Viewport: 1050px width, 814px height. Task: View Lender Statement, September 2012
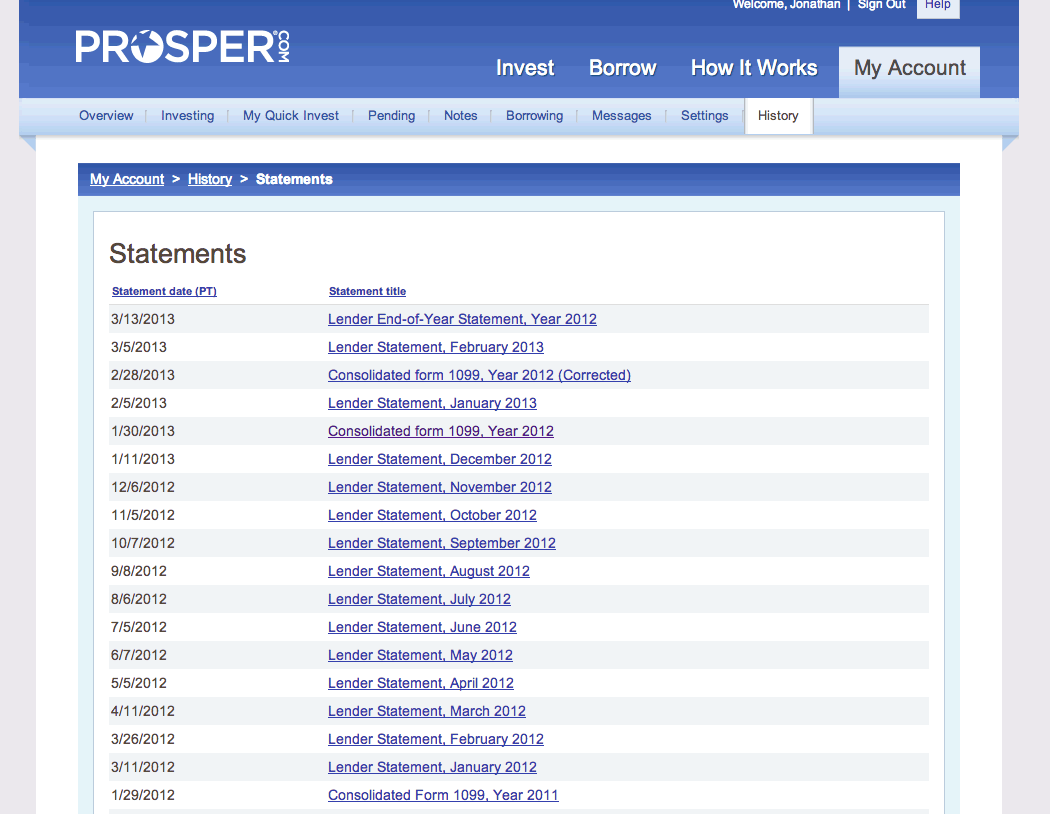click(x=441, y=544)
